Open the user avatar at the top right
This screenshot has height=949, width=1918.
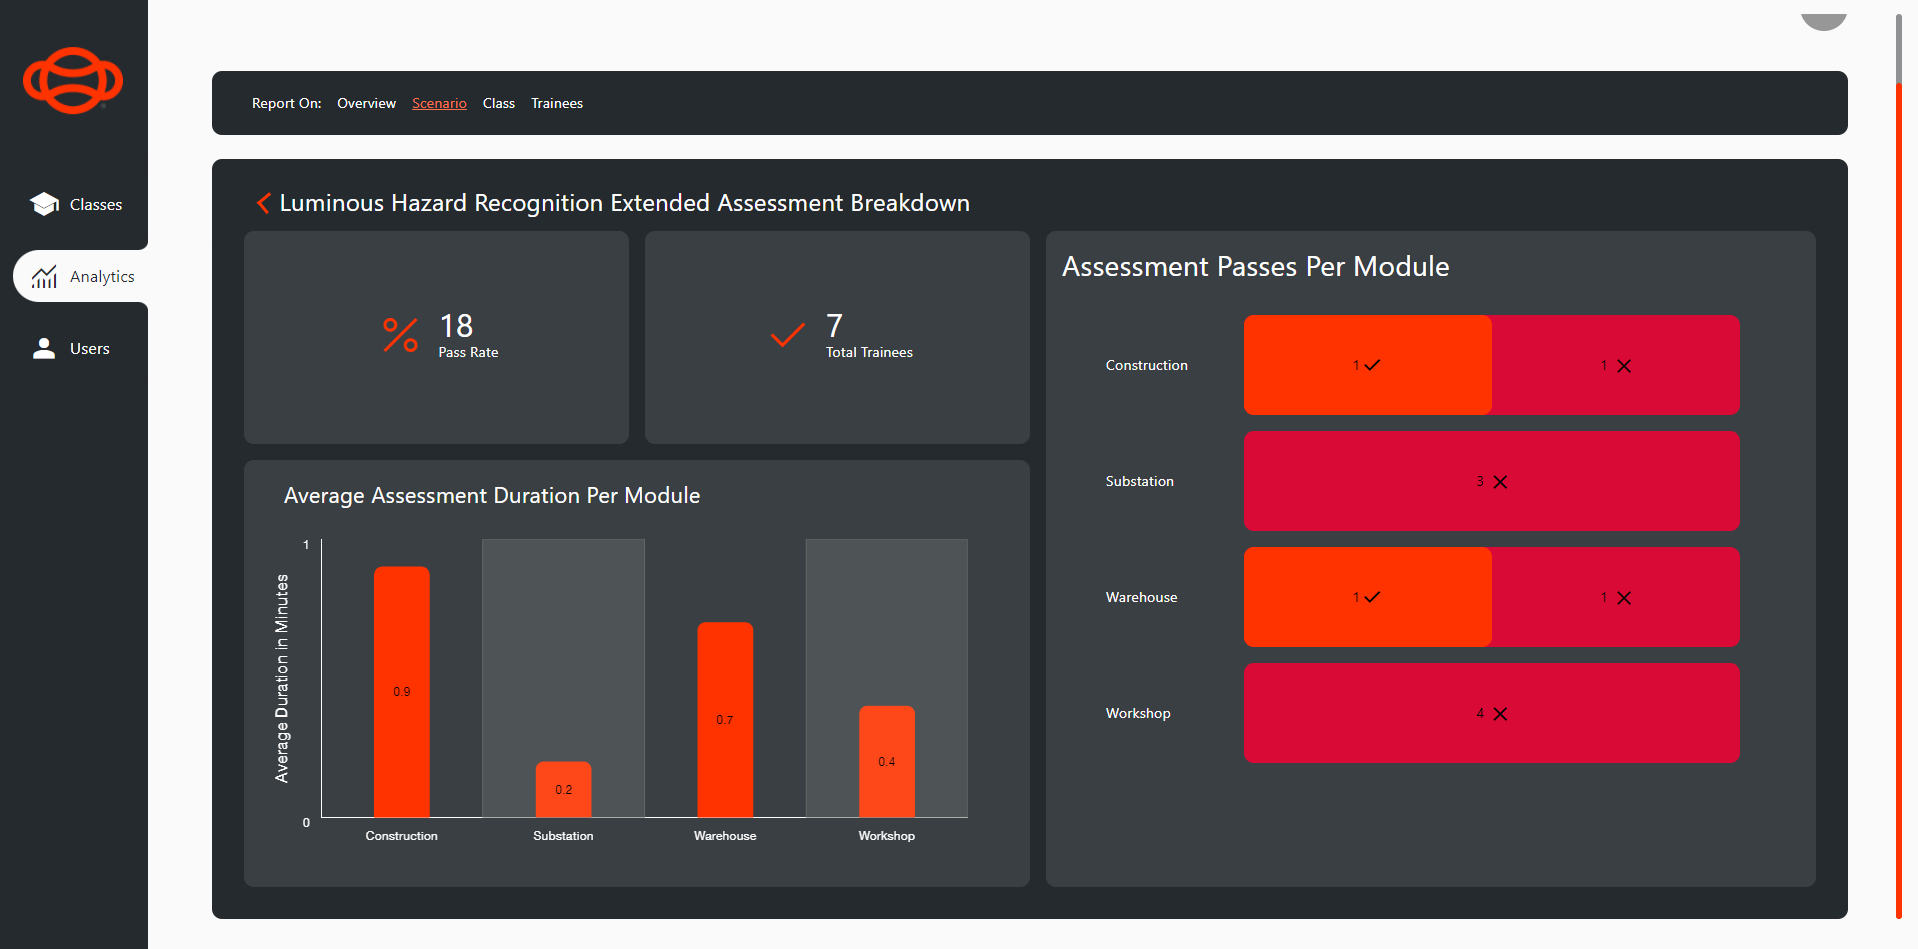pos(1822,16)
